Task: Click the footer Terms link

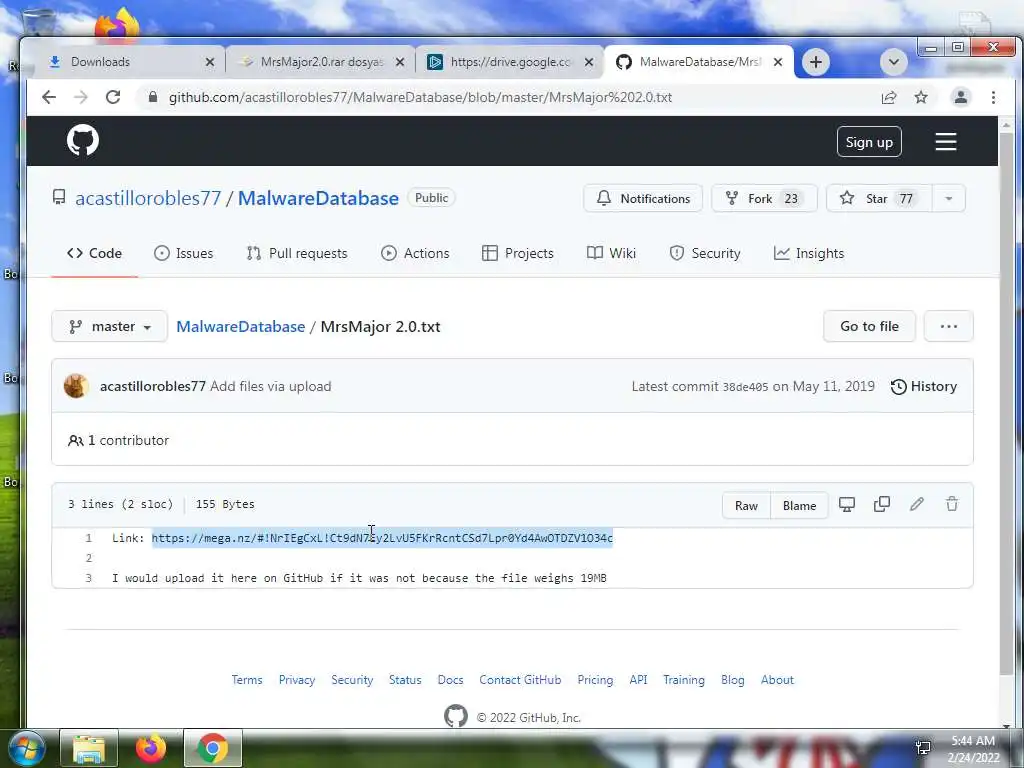Action: (247, 680)
